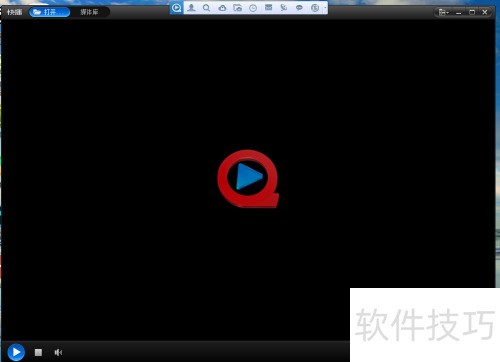
Task: Click the QvodPlayer logo in floating toolbar
Action: coord(176,8)
